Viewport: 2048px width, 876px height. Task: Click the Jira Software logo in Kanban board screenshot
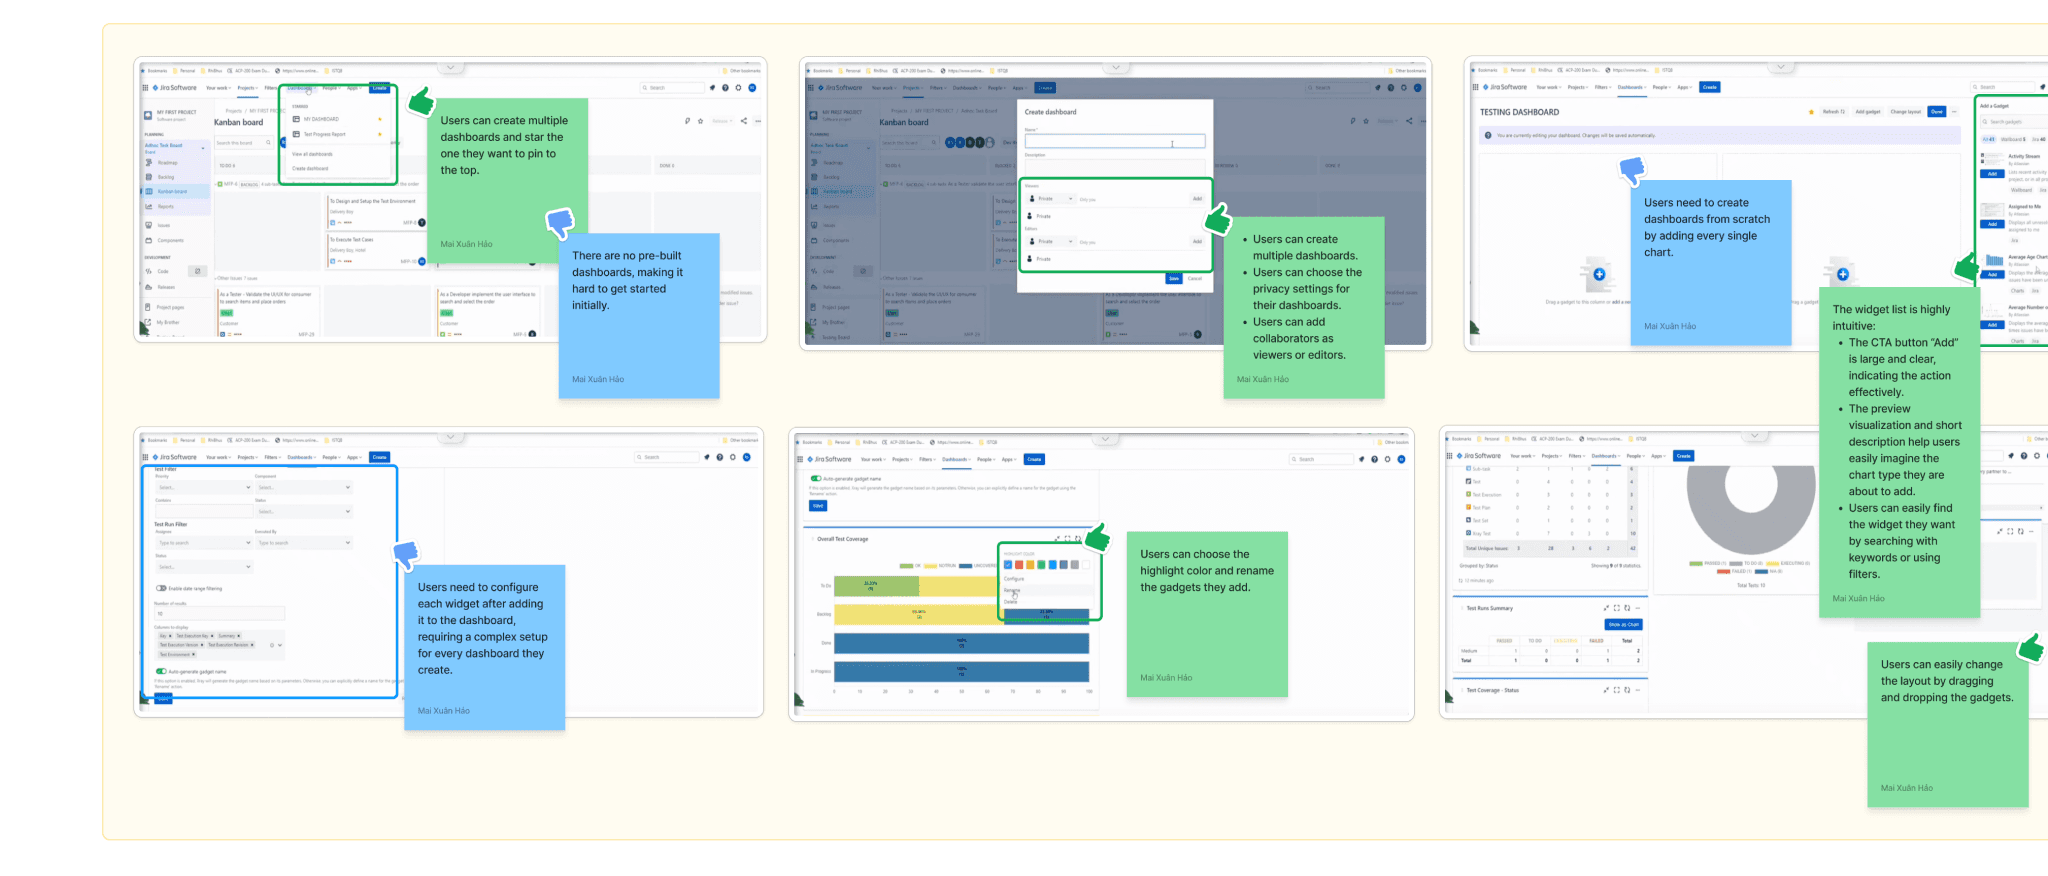176,88
